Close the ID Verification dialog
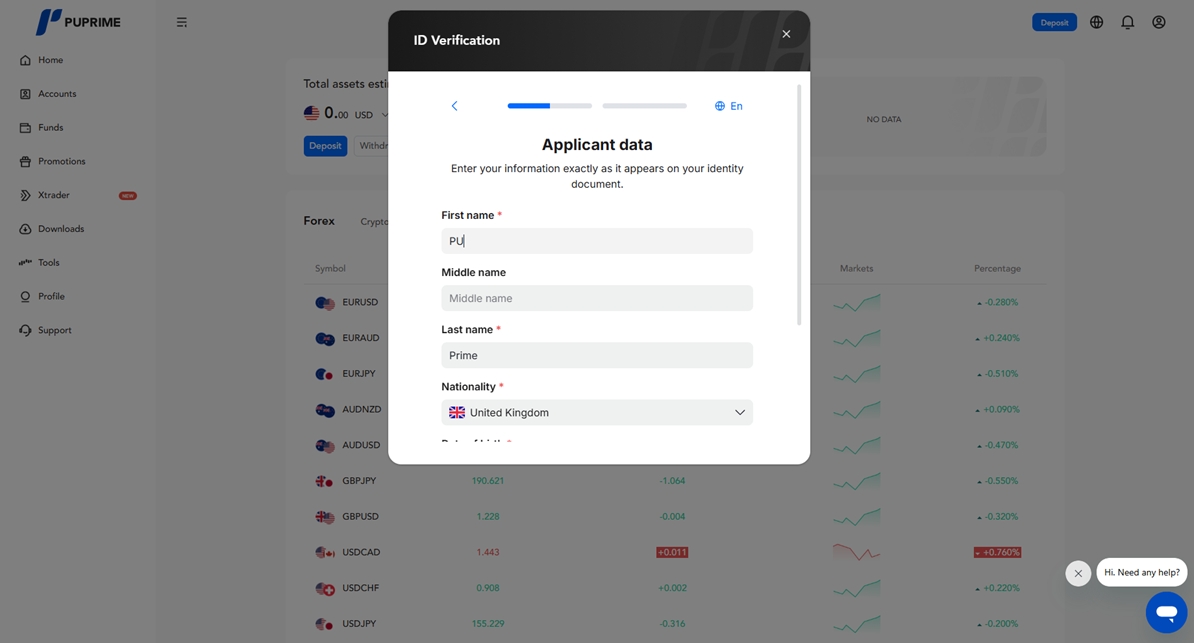This screenshot has height=643, width=1194. click(x=786, y=34)
